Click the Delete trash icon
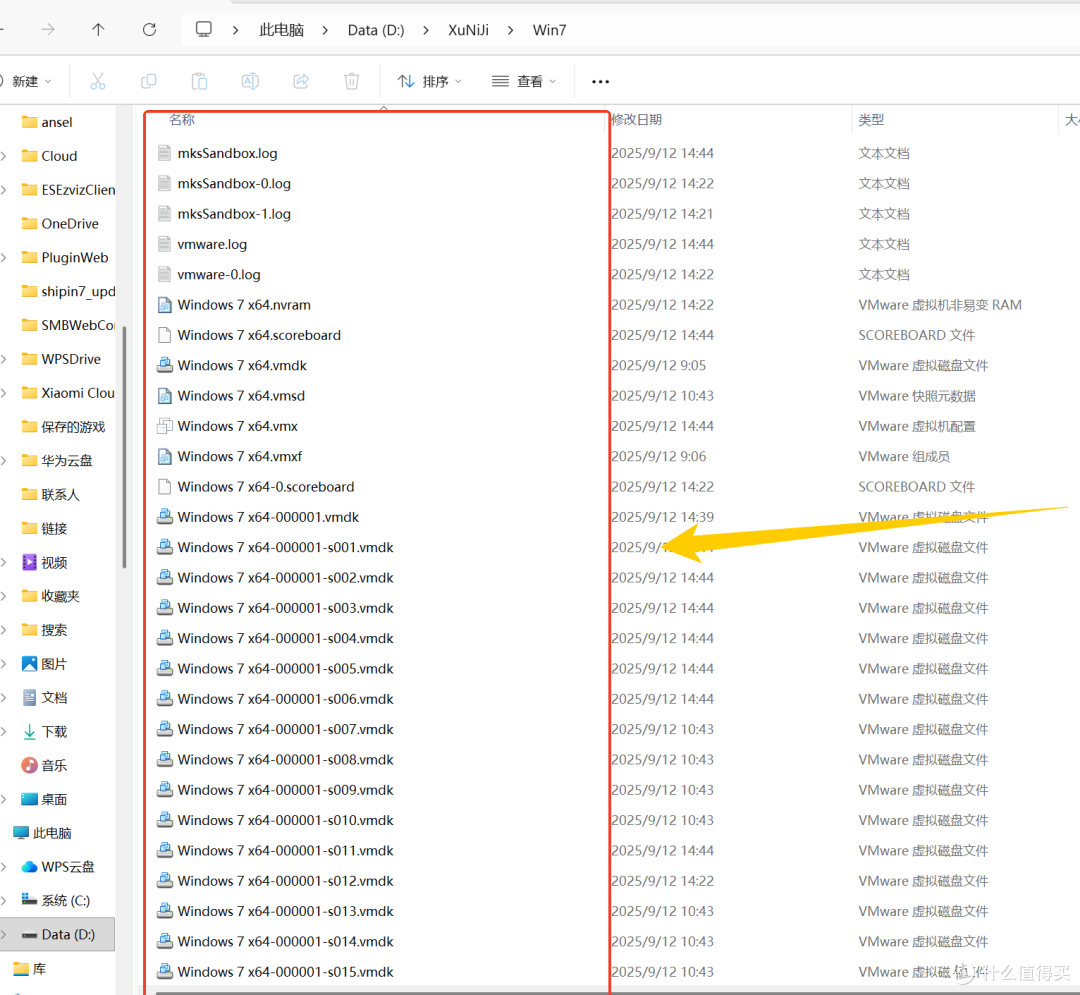The width and height of the screenshot is (1080, 995). 351,81
